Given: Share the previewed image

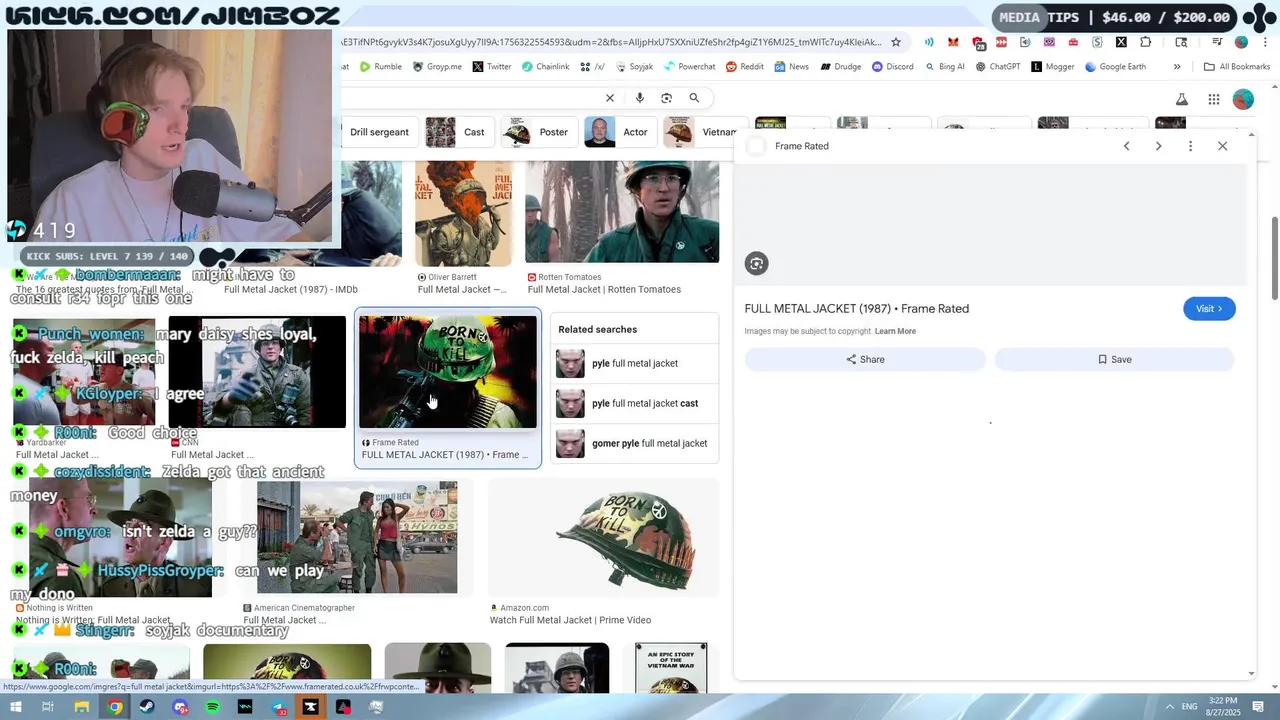Looking at the screenshot, I should (865, 359).
